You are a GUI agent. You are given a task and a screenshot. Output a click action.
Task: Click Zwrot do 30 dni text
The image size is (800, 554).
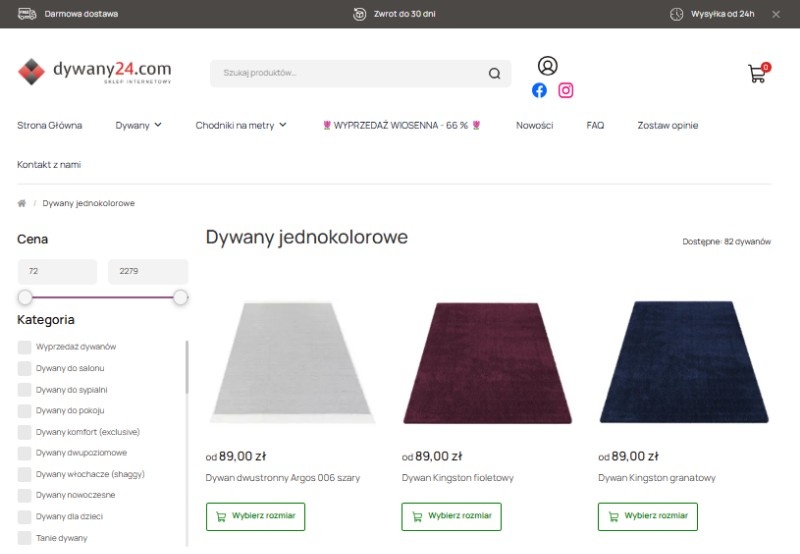(x=405, y=14)
